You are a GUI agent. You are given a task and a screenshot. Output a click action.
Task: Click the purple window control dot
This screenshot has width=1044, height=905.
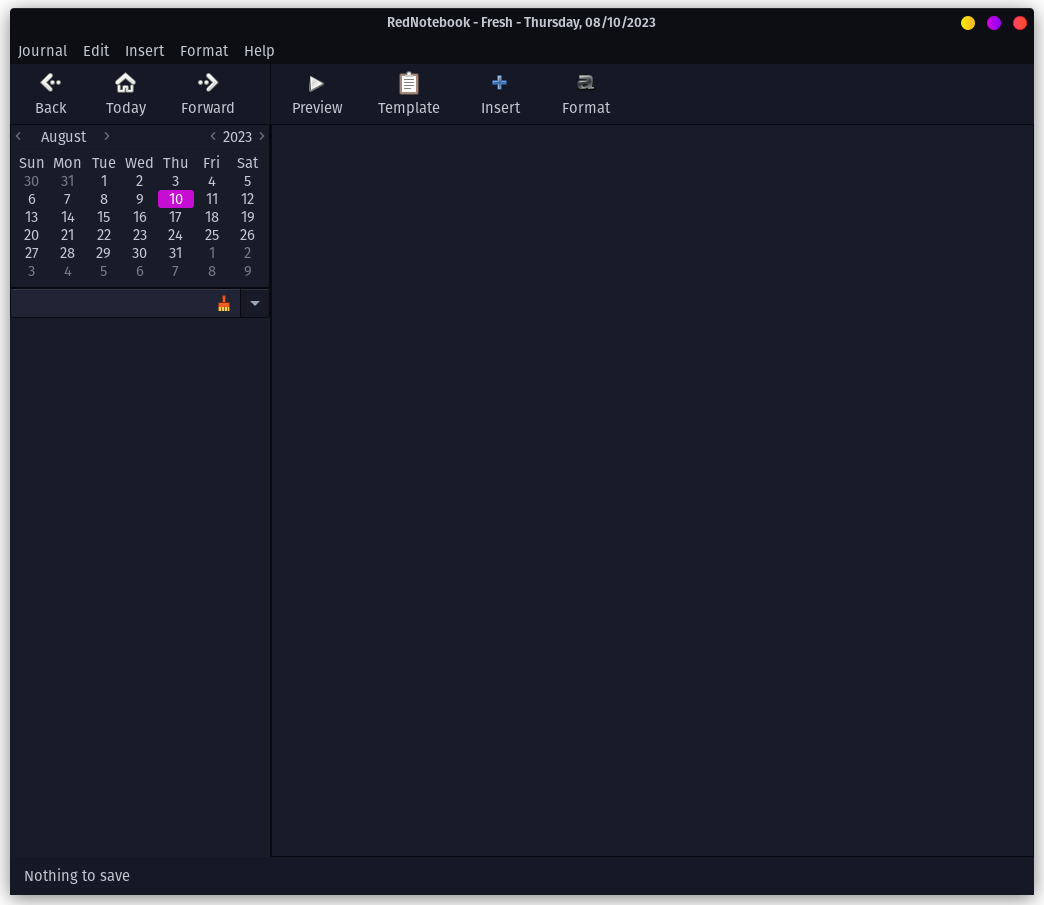point(994,22)
